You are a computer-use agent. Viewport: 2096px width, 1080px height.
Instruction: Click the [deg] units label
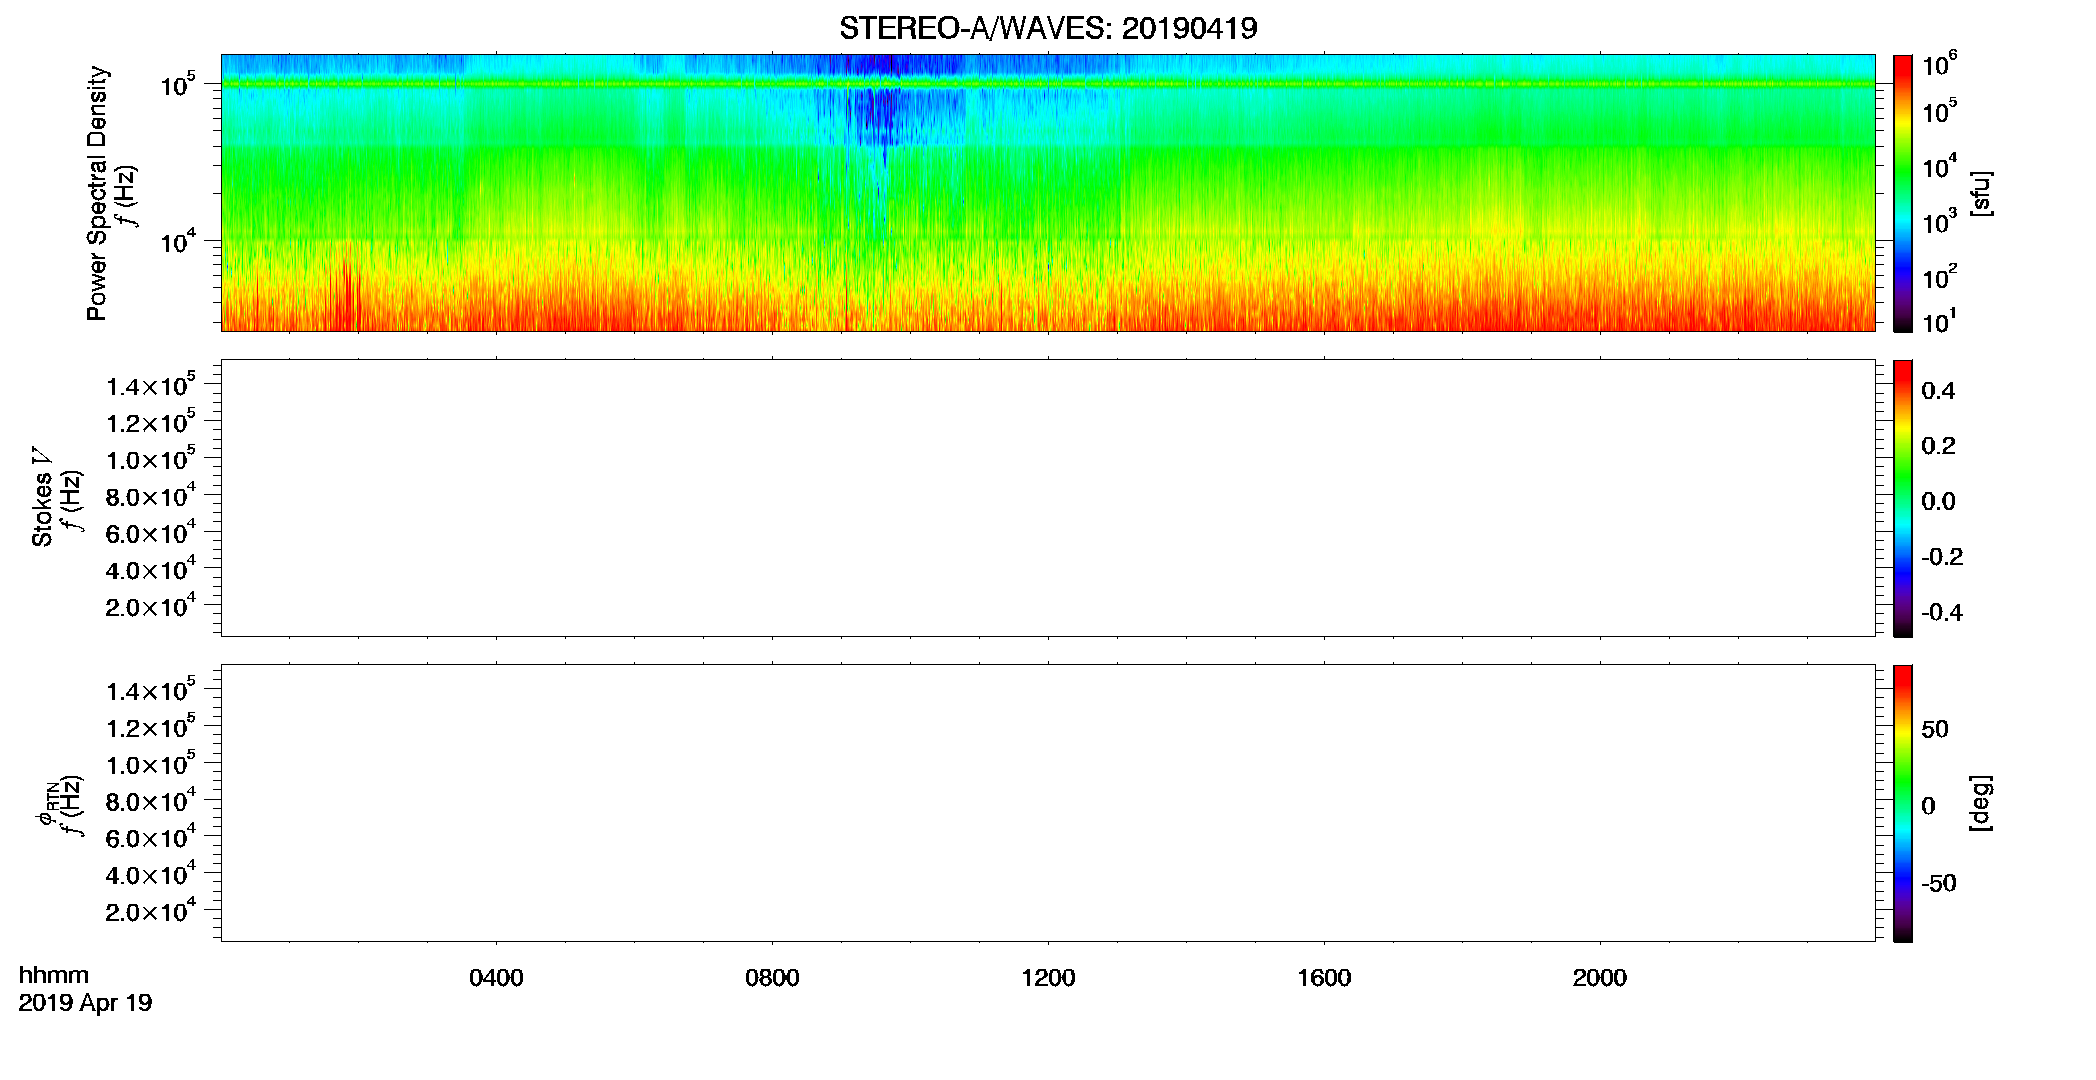1981,803
